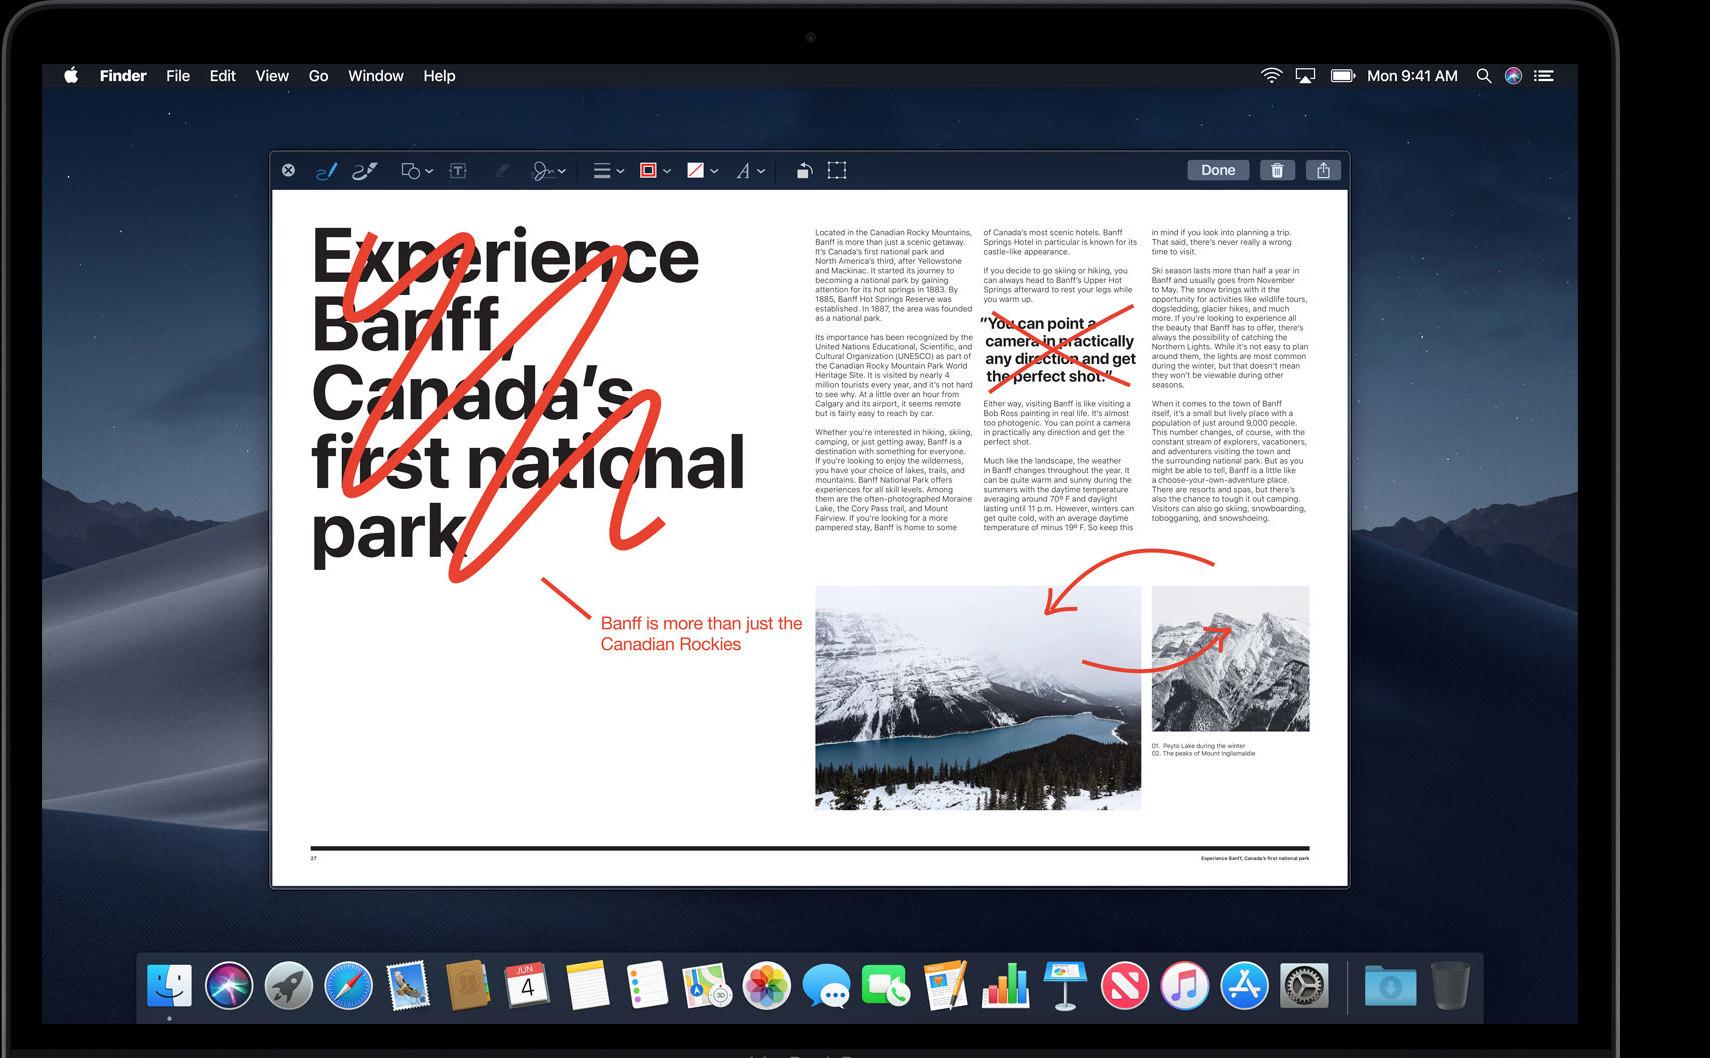This screenshot has height=1058, width=1710.
Task: Click the dimmed Highlight tool
Action: coord(502,171)
